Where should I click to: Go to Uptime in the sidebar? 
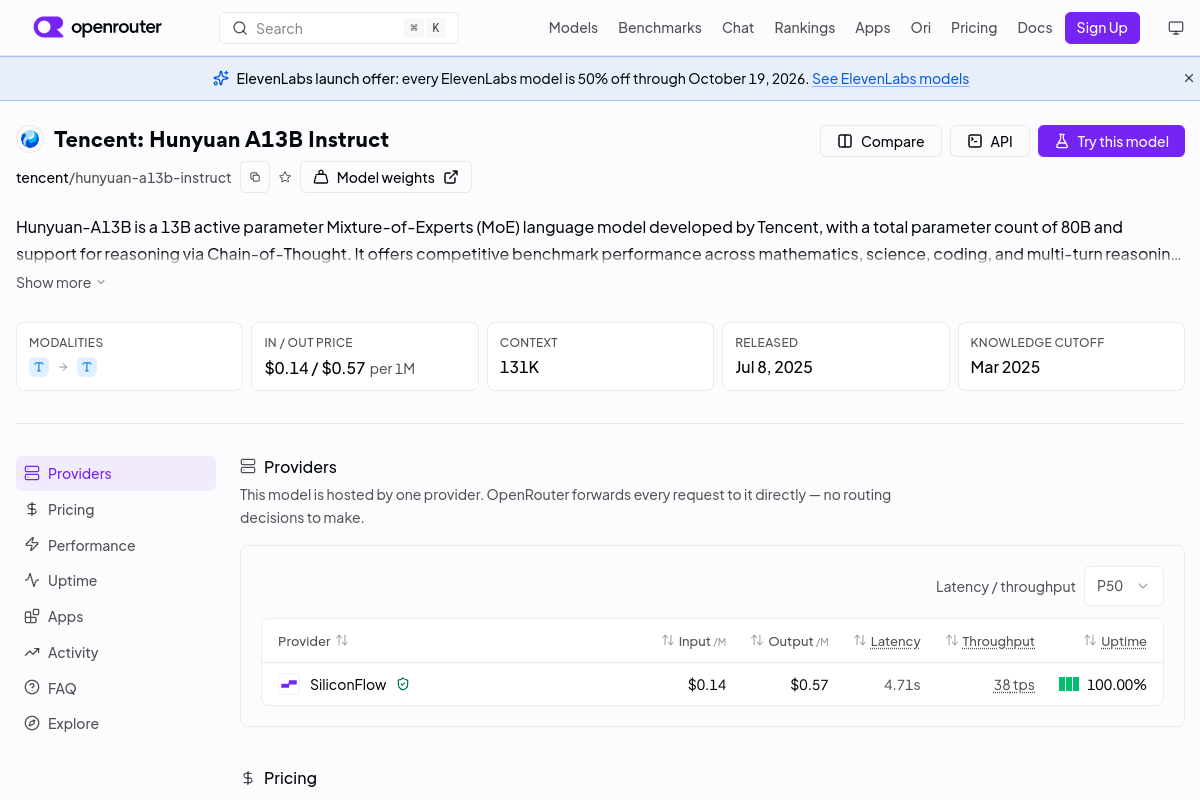click(116, 580)
